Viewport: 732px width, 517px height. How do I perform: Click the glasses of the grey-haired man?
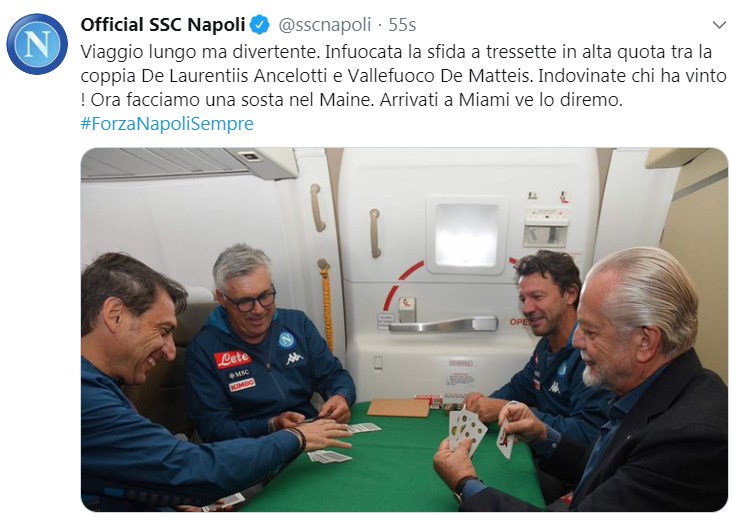(x=252, y=301)
